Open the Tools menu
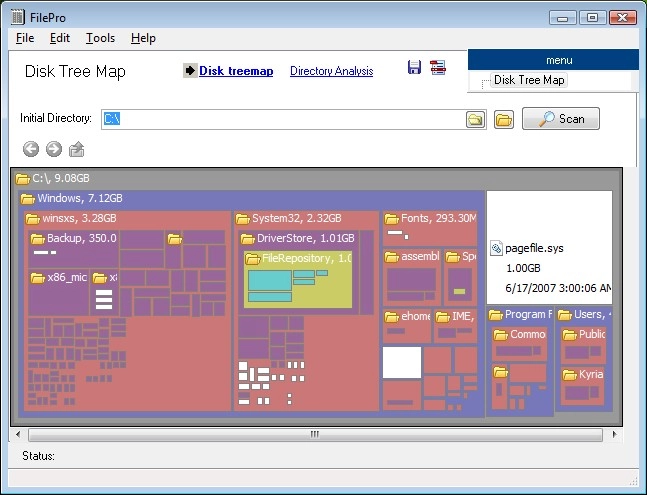Image resolution: width=647 pixels, height=495 pixels. (100, 38)
